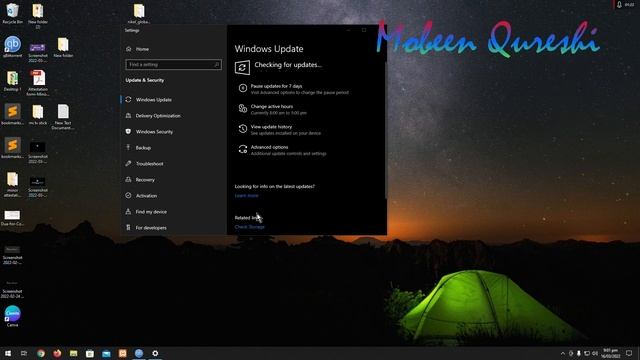Show hidden system tray icons
Image resolution: width=640 pixels, height=360 pixels.
point(563,353)
